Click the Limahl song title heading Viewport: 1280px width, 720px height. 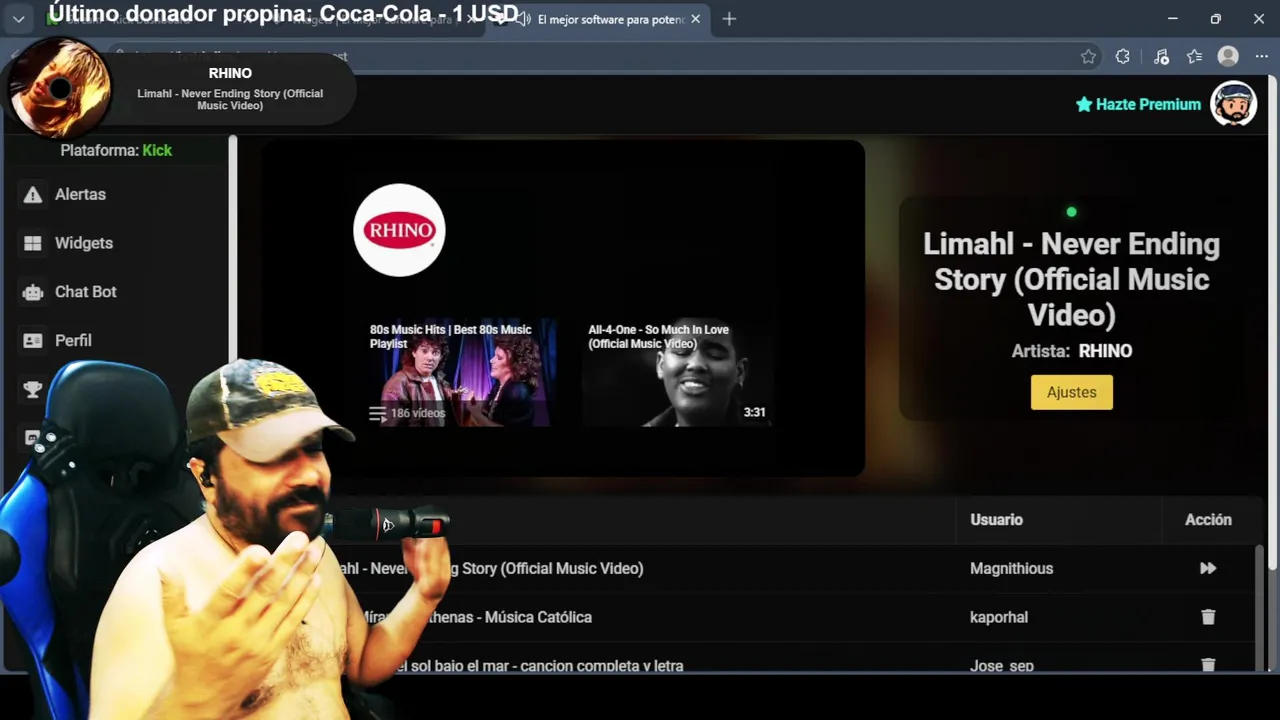1071,279
